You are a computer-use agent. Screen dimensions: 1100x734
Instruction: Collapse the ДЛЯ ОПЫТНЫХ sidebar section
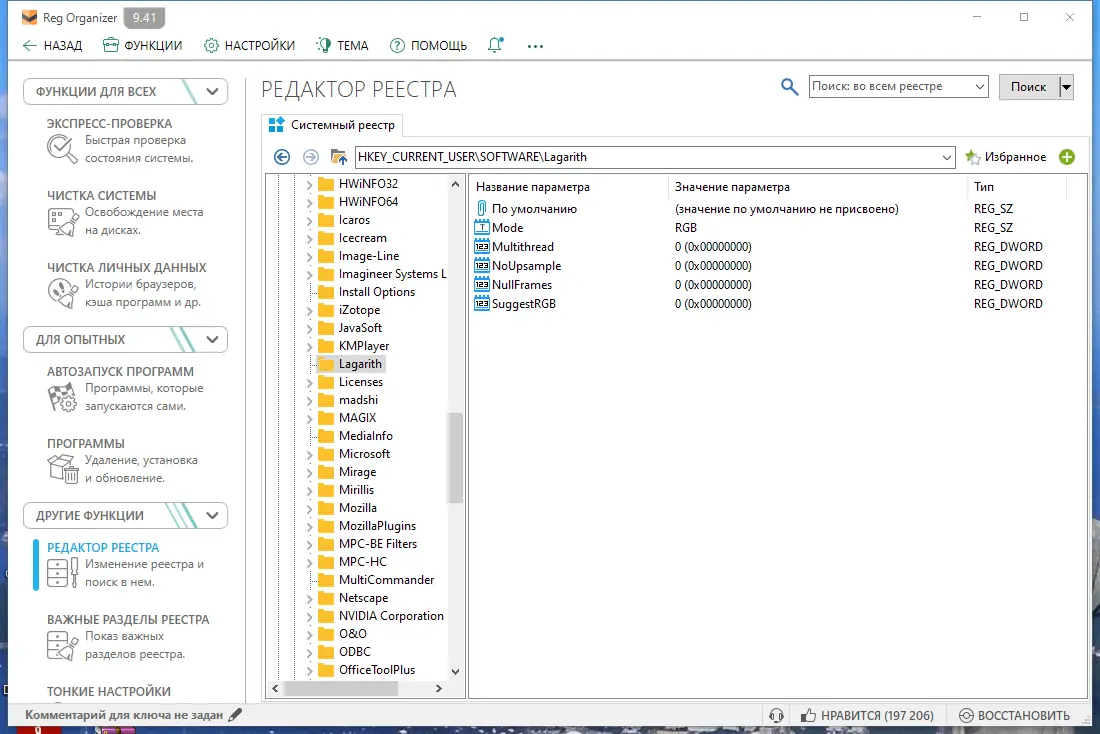(x=211, y=339)
